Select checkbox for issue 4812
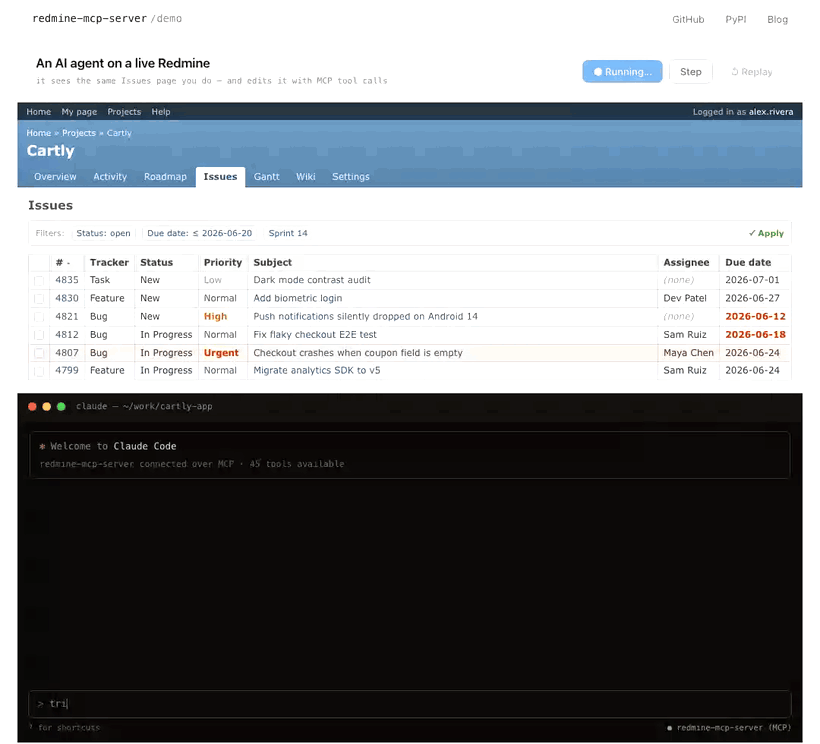Screen dimensions: 820x744 (x=39, y=335)
